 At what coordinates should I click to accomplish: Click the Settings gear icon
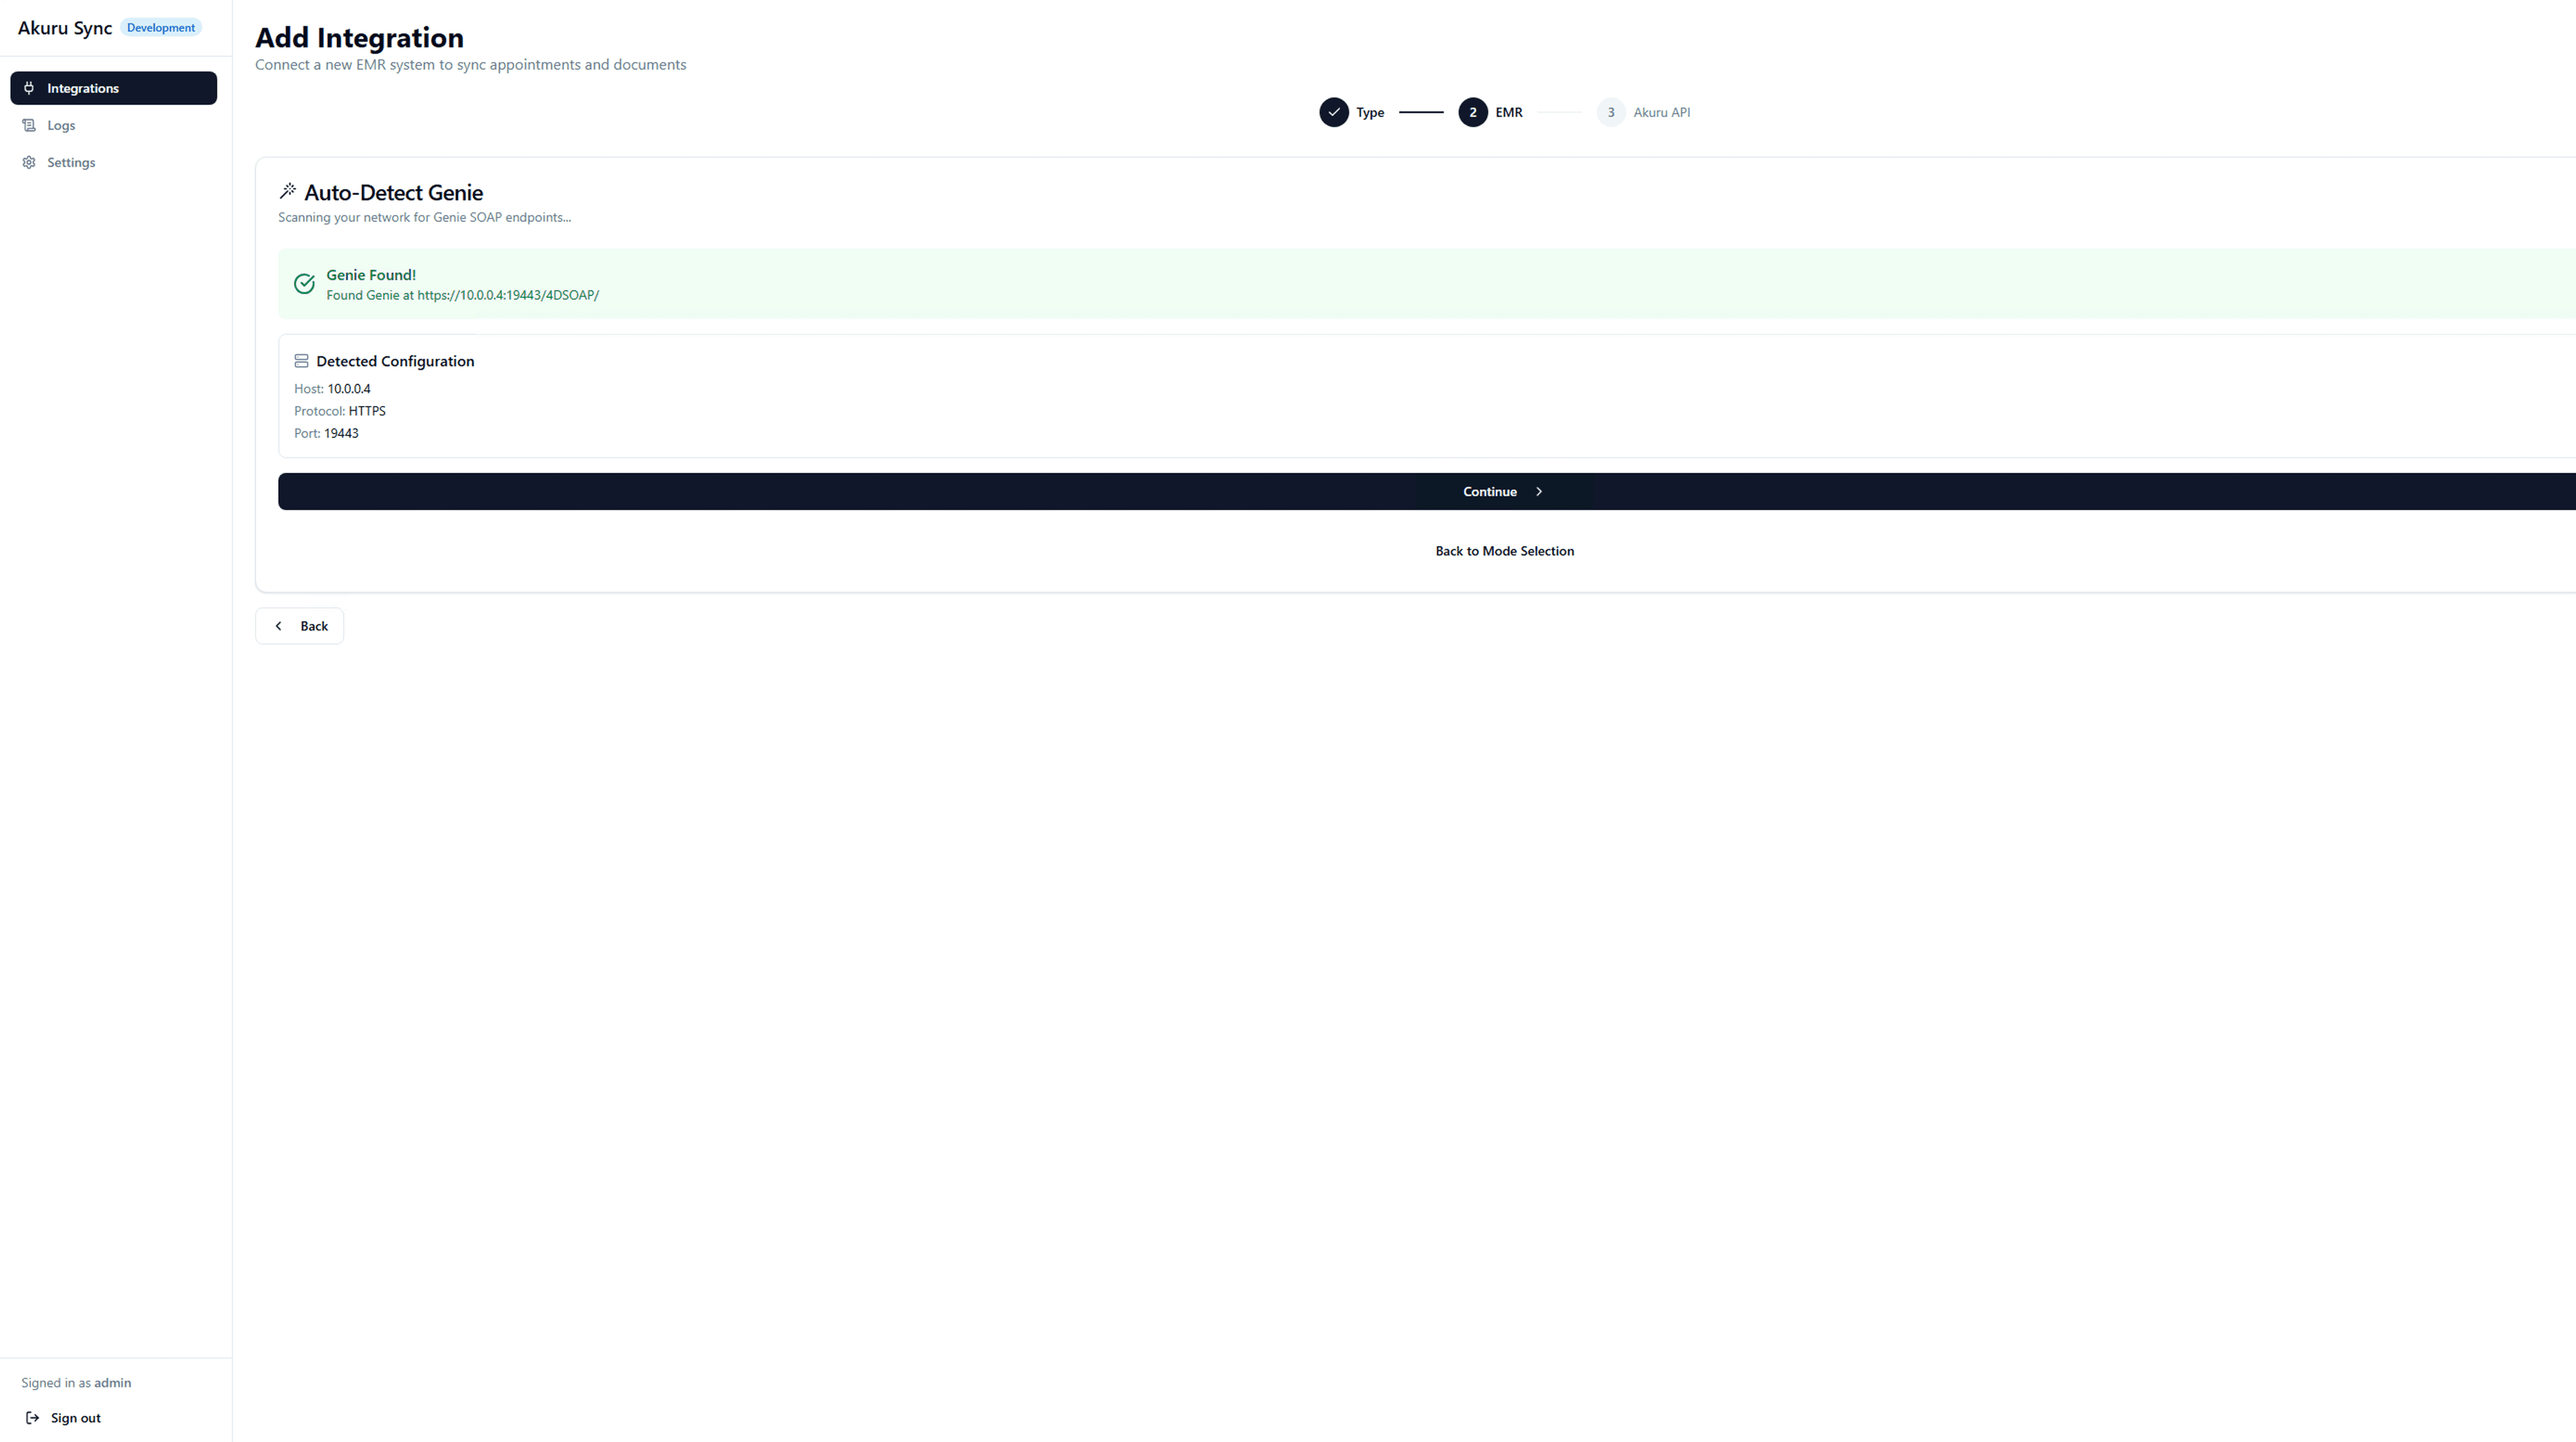(29, 162)
